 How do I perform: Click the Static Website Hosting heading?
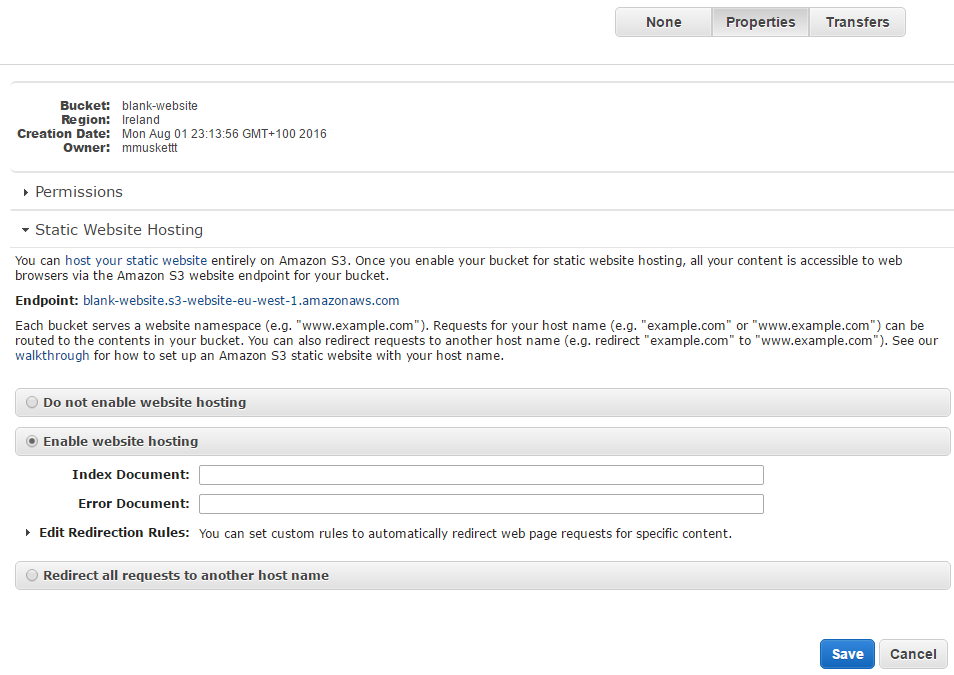(x=119, y=229)
